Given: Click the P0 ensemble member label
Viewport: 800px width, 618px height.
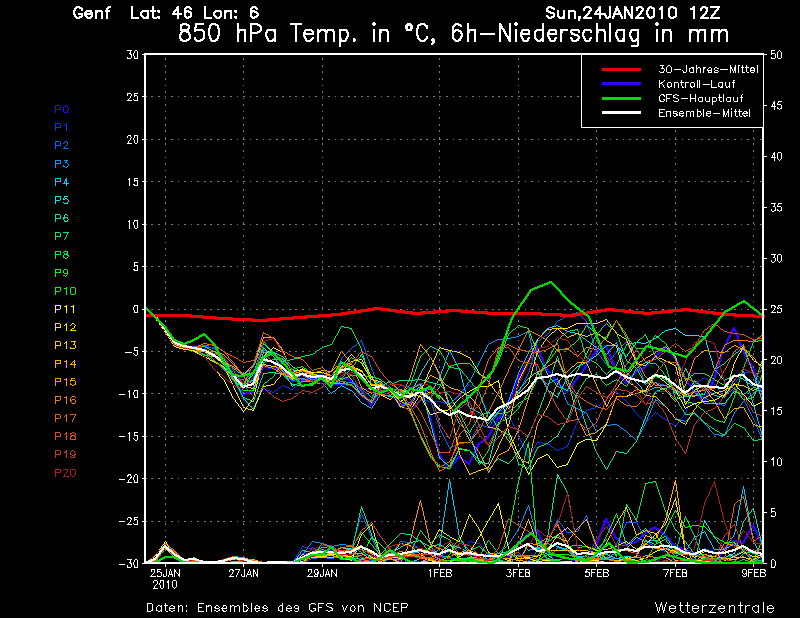Looking at the screenshot, I should [62, 109].
